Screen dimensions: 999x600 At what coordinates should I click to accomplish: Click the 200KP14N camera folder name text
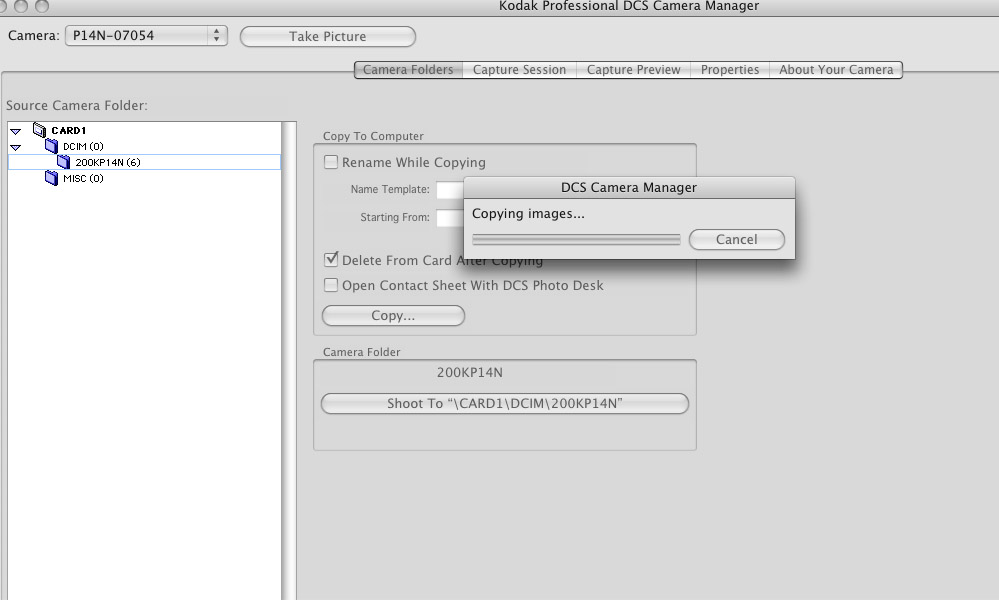pyautogui.click(x=470, y=373)
